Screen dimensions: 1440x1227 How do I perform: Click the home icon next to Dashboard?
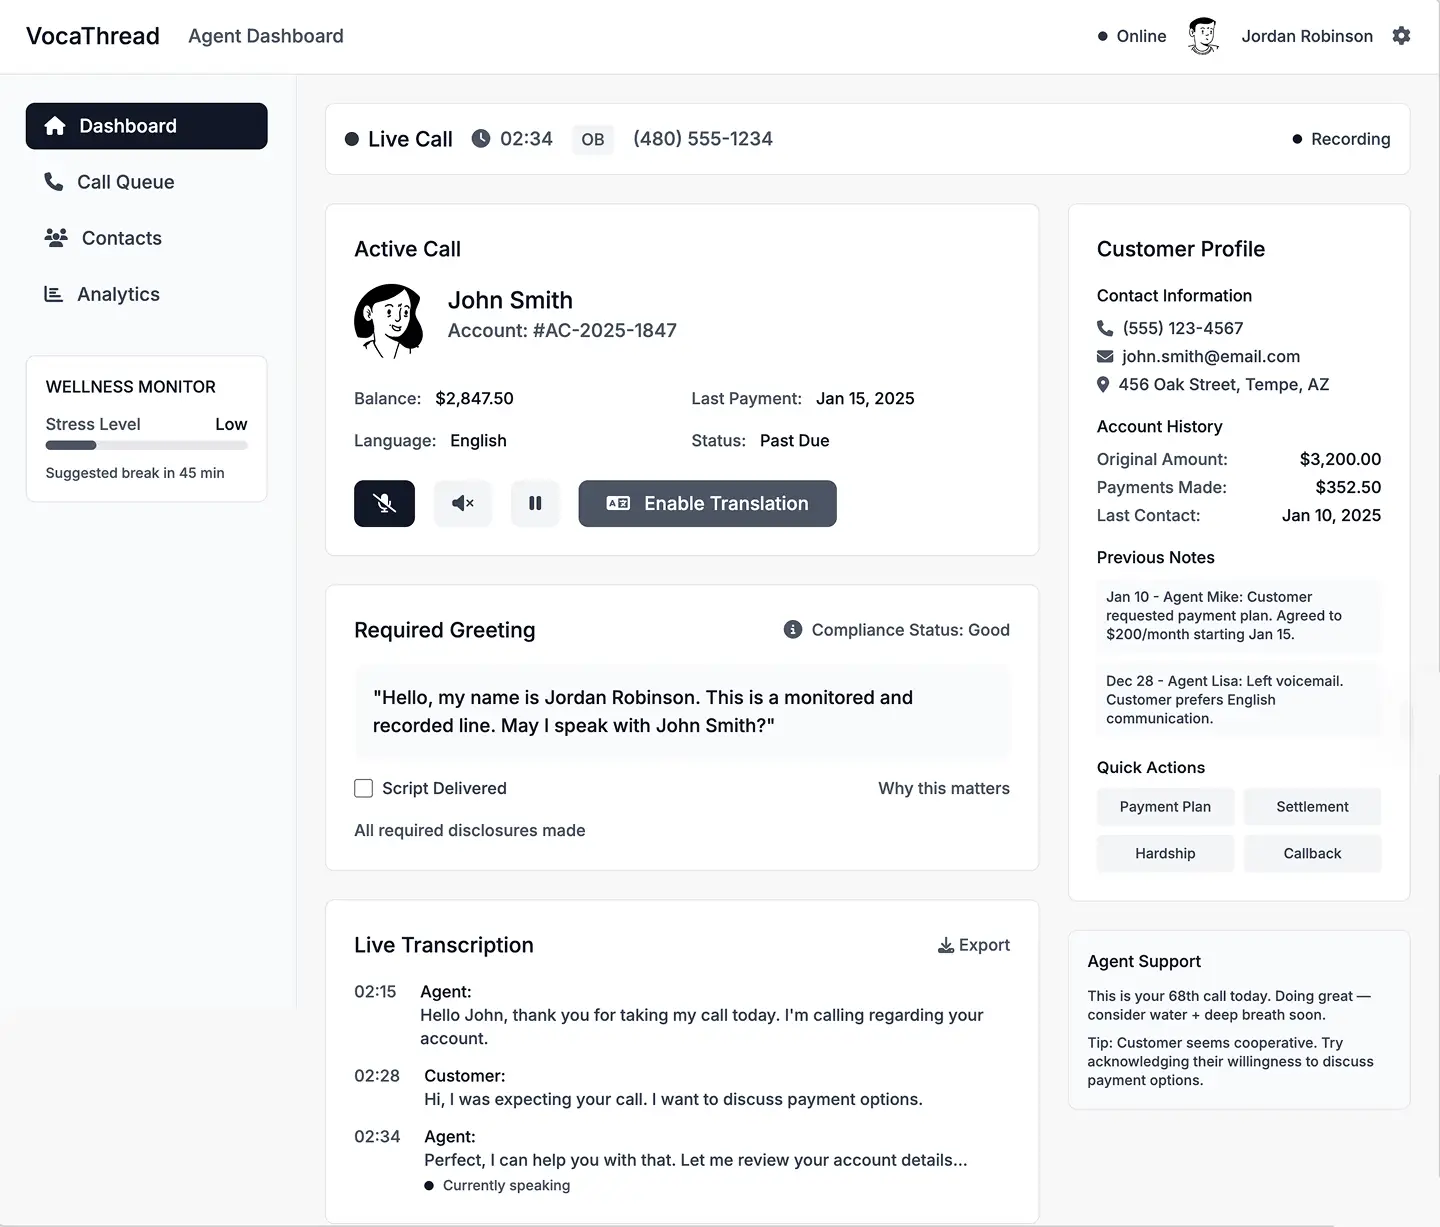(55, 125)
